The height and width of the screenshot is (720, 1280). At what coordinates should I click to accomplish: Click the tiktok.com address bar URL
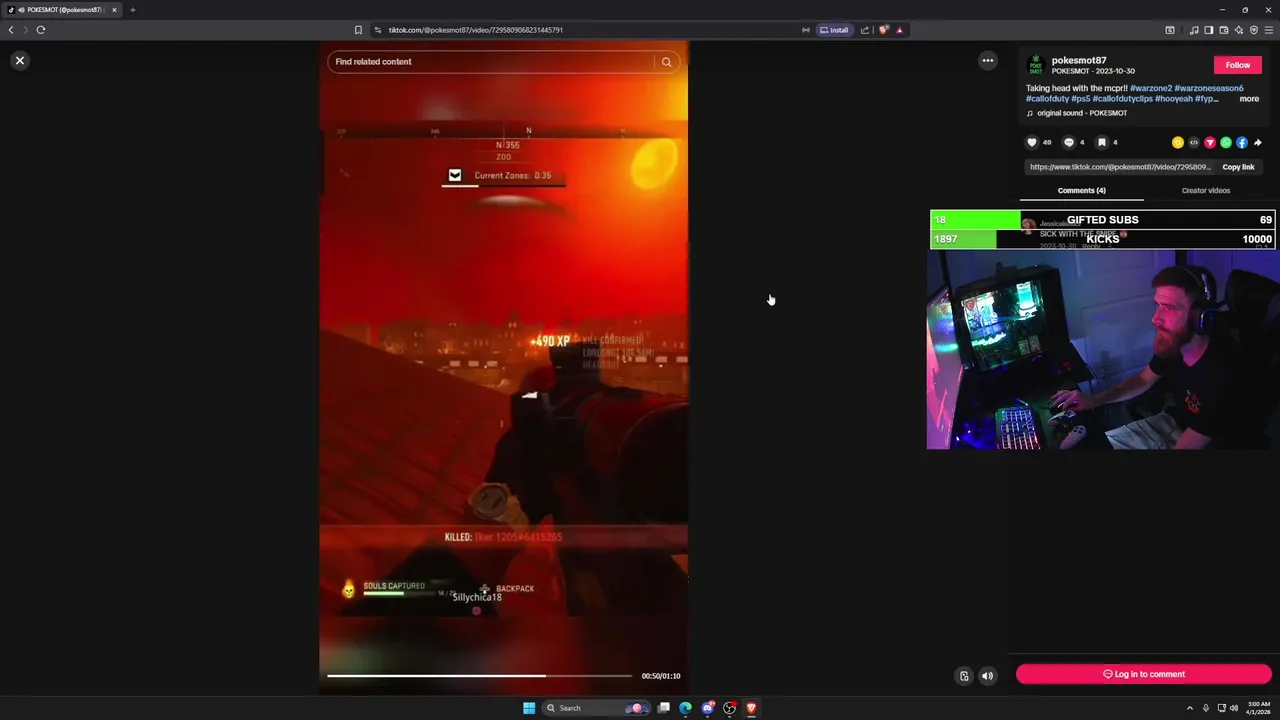476,30
